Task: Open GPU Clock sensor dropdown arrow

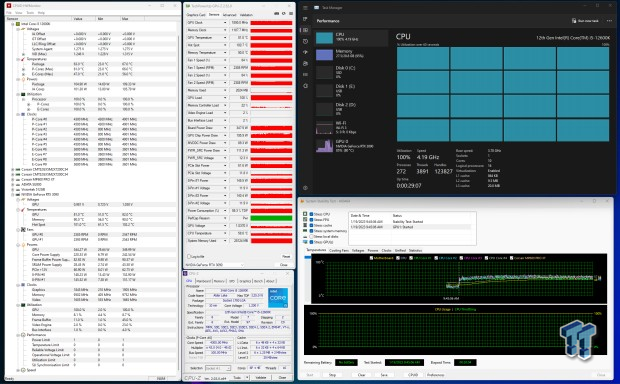Action: (x=225, y=23)
